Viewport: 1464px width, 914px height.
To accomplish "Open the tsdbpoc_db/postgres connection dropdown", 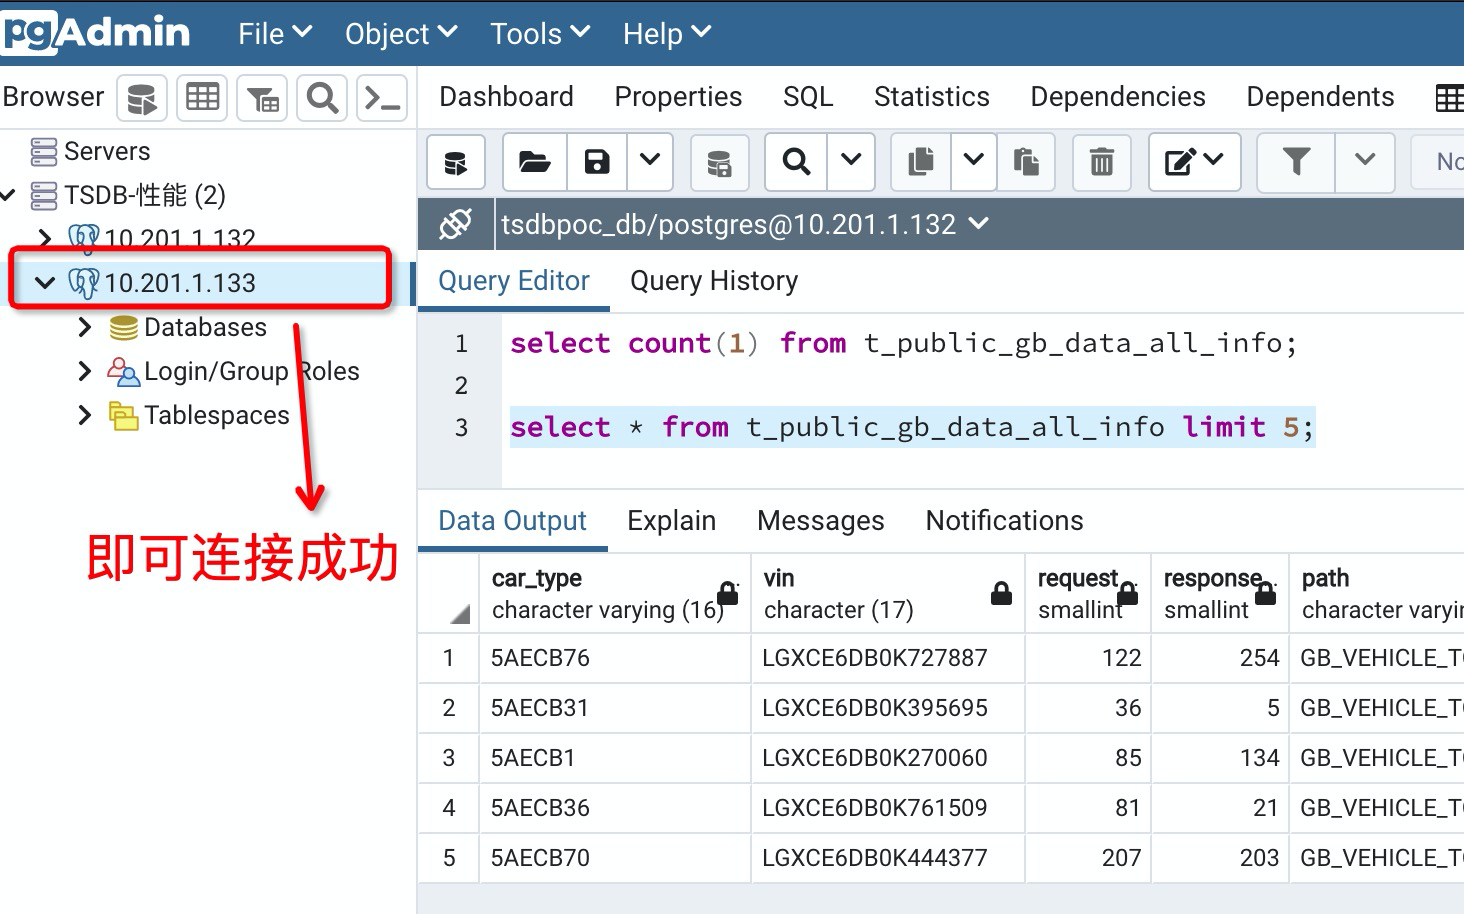I will [x=978, y=224].
